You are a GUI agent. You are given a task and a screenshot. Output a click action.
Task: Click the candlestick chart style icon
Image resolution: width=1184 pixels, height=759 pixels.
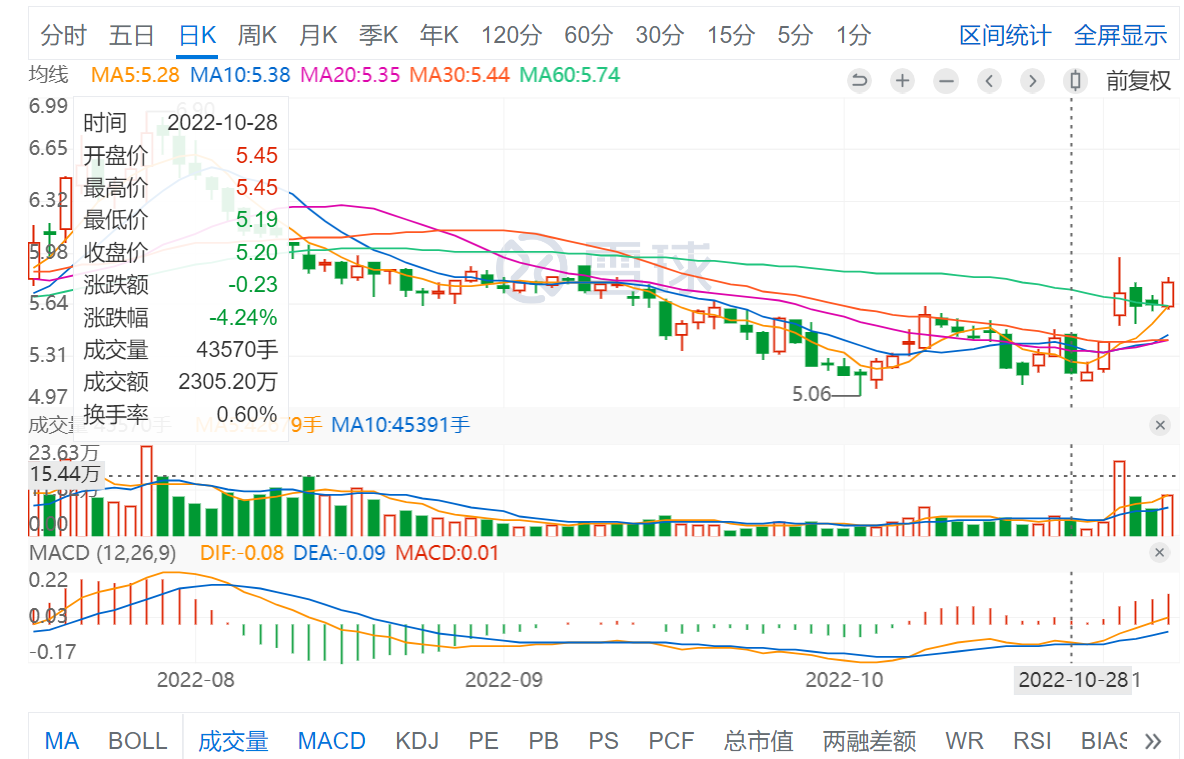point(1076,81)
